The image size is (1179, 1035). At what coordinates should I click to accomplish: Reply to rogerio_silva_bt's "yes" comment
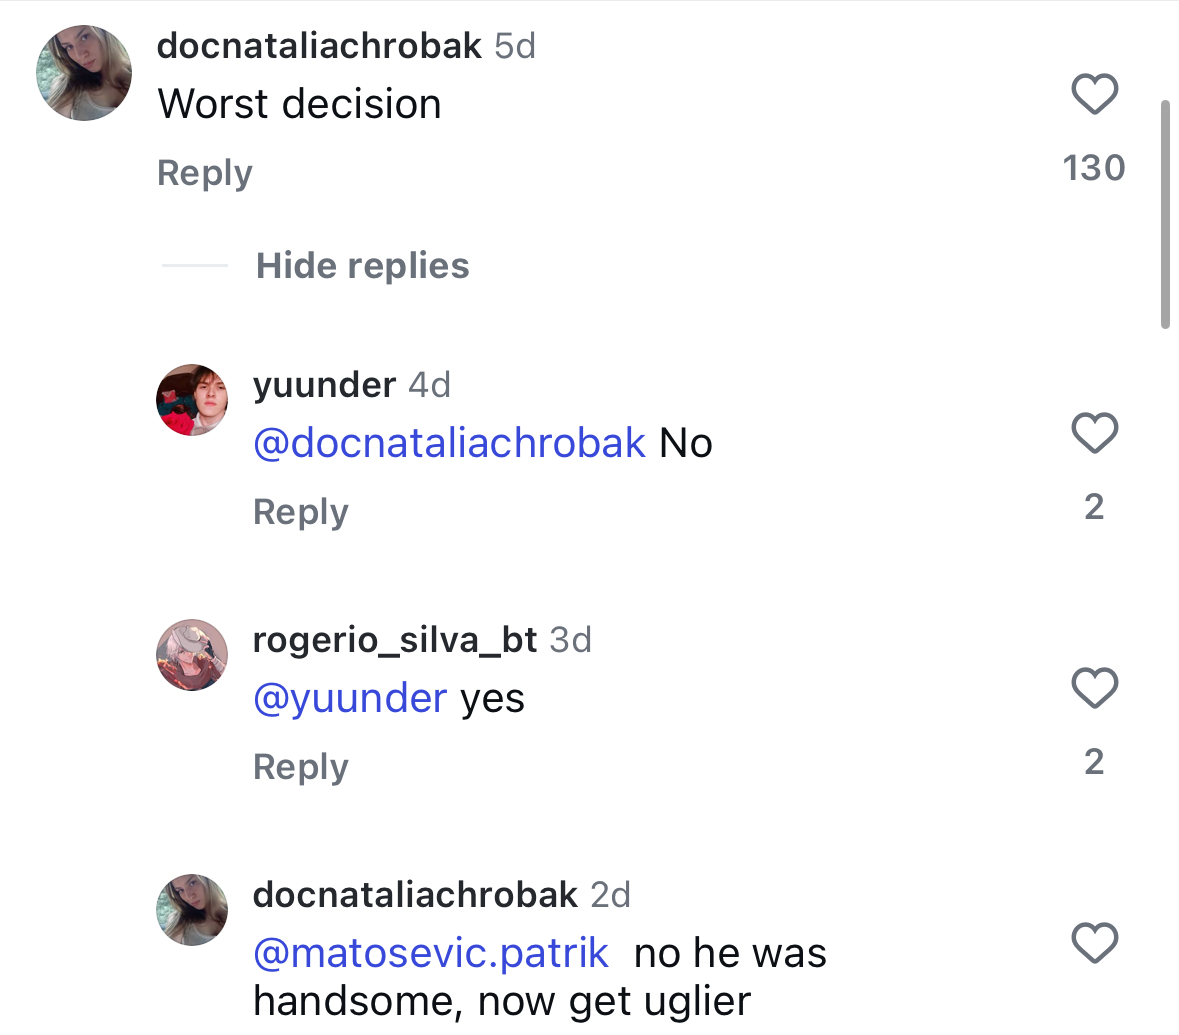[x=301, y=767]
